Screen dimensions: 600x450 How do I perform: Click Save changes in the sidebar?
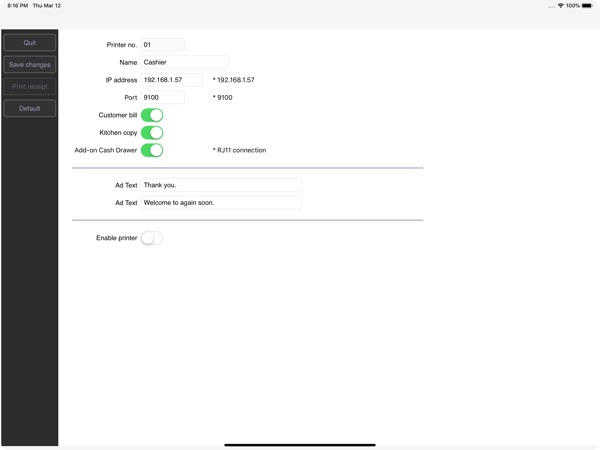(x=29, y=65)
